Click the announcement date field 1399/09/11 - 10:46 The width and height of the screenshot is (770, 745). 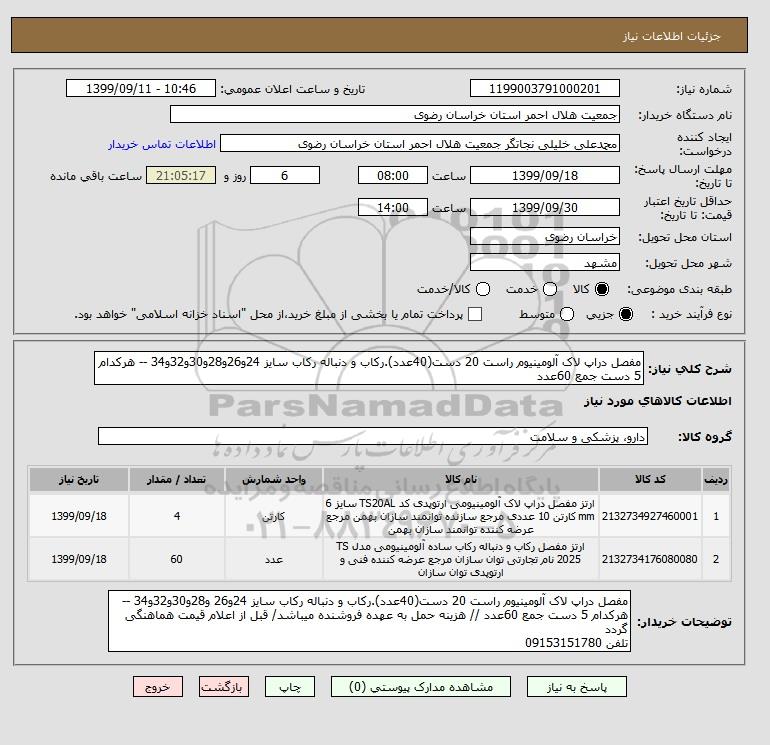tap(140, 88)
